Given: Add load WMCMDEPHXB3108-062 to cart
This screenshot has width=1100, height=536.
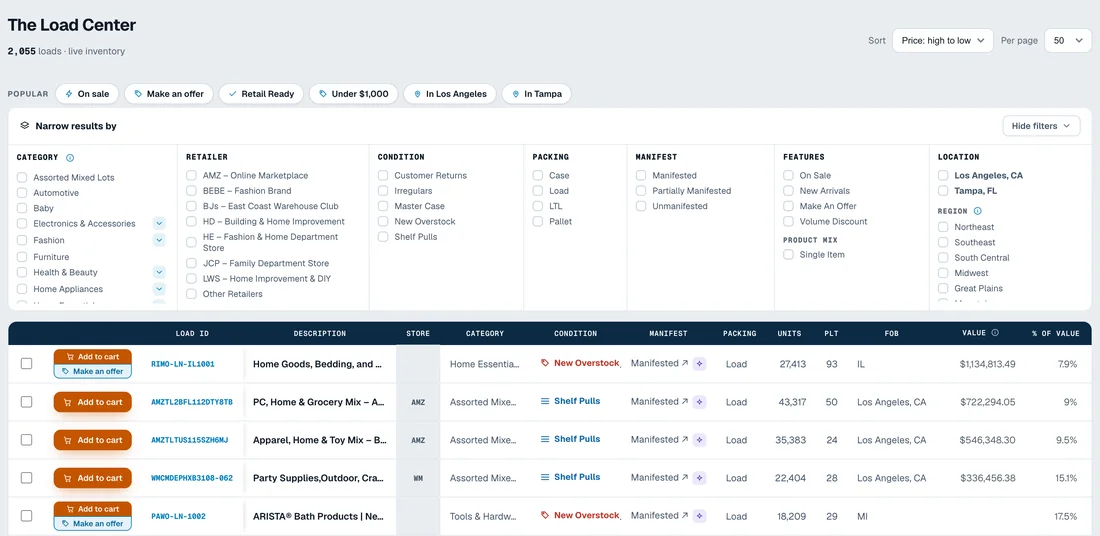Looking at the screenshot, I should pyautogui.click(x=93, y=478).
